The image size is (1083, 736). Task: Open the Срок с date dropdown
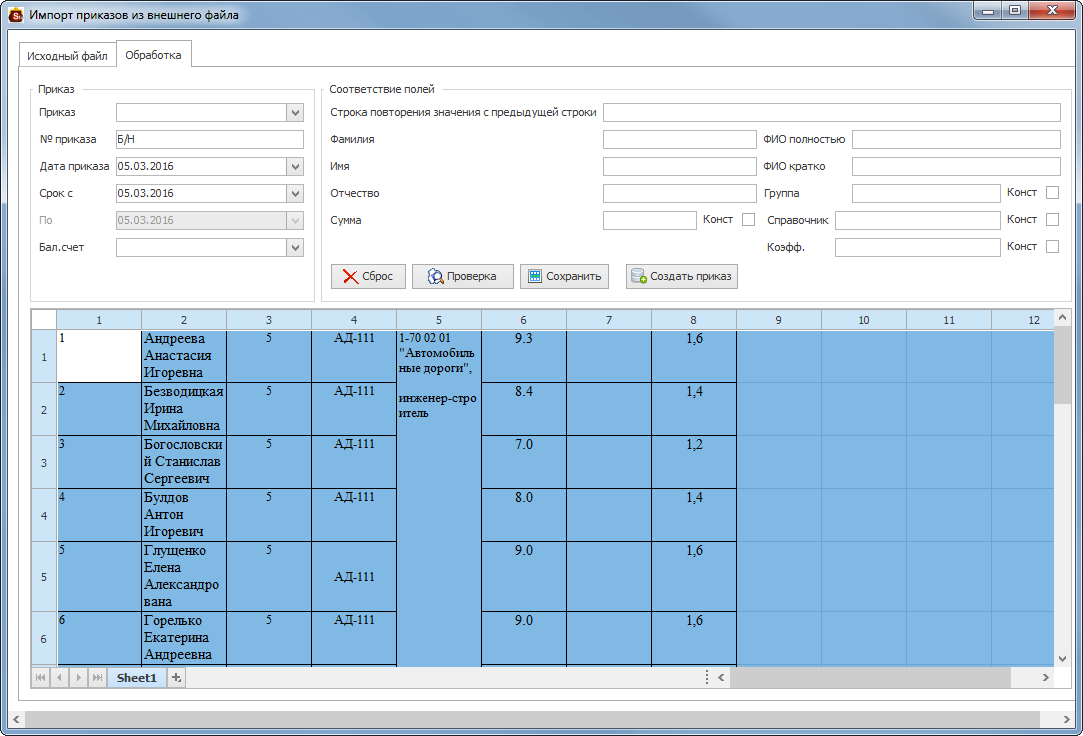pyautogui.click(x=295, y=193)
